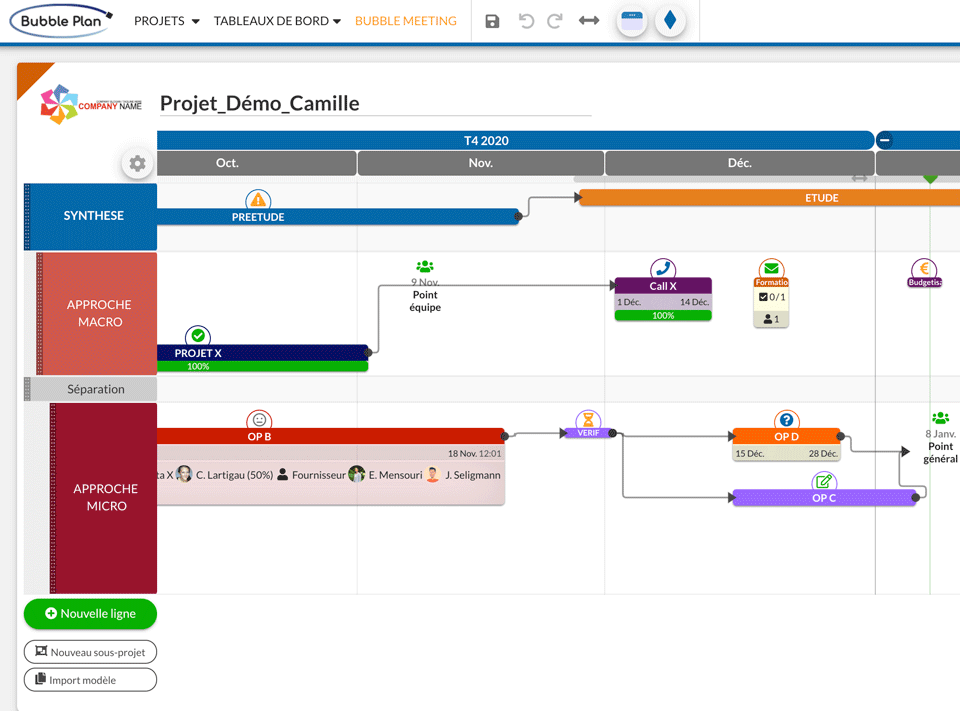Click the envelope icon above the Formation bubble
The image size is (960, 711).
coord(770,268)
